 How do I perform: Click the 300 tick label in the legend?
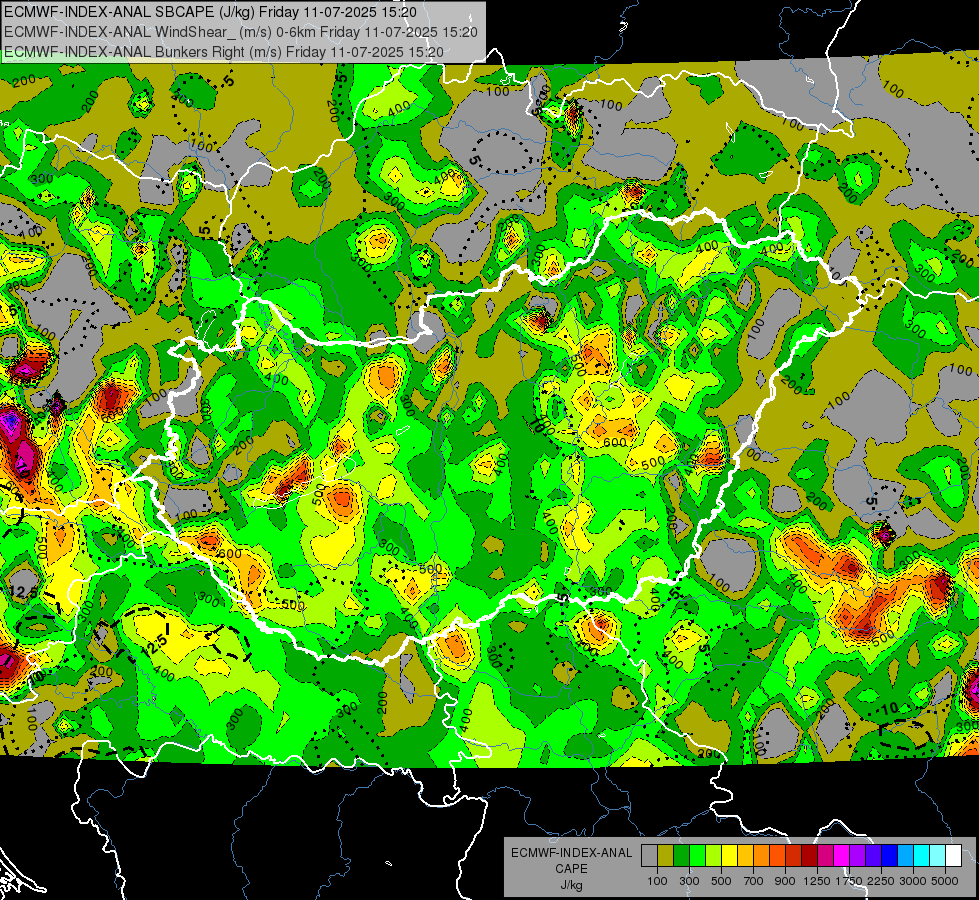click(x=689, y=881)
